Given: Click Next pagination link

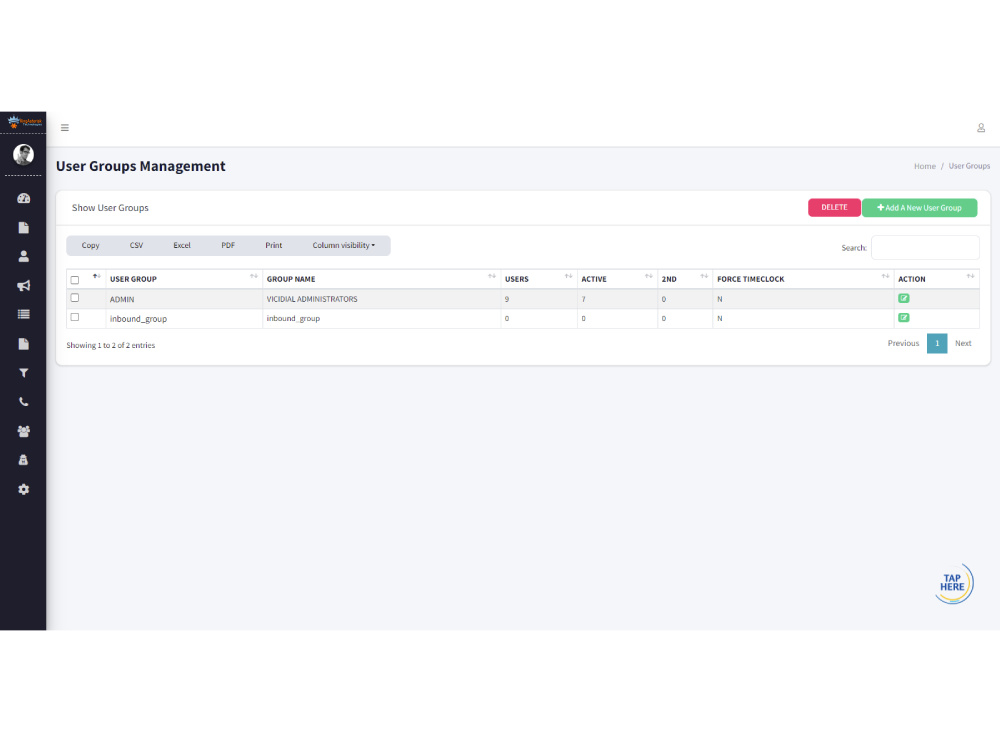Looking at the screenshot, I should pyautogui.click(x=963, y=343).
